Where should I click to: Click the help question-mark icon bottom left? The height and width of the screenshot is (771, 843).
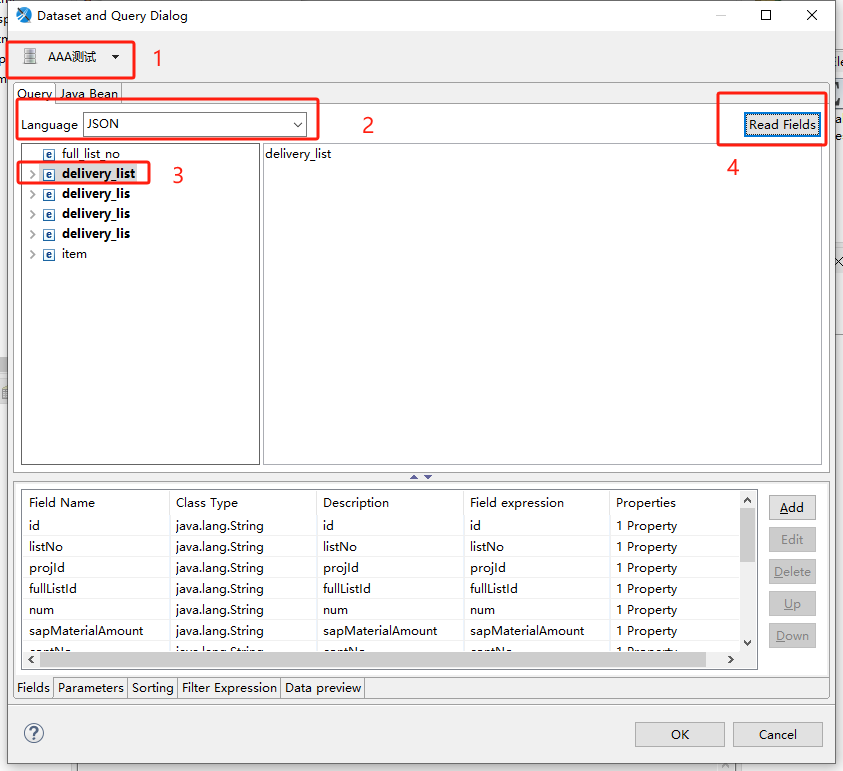pos(33,733)
